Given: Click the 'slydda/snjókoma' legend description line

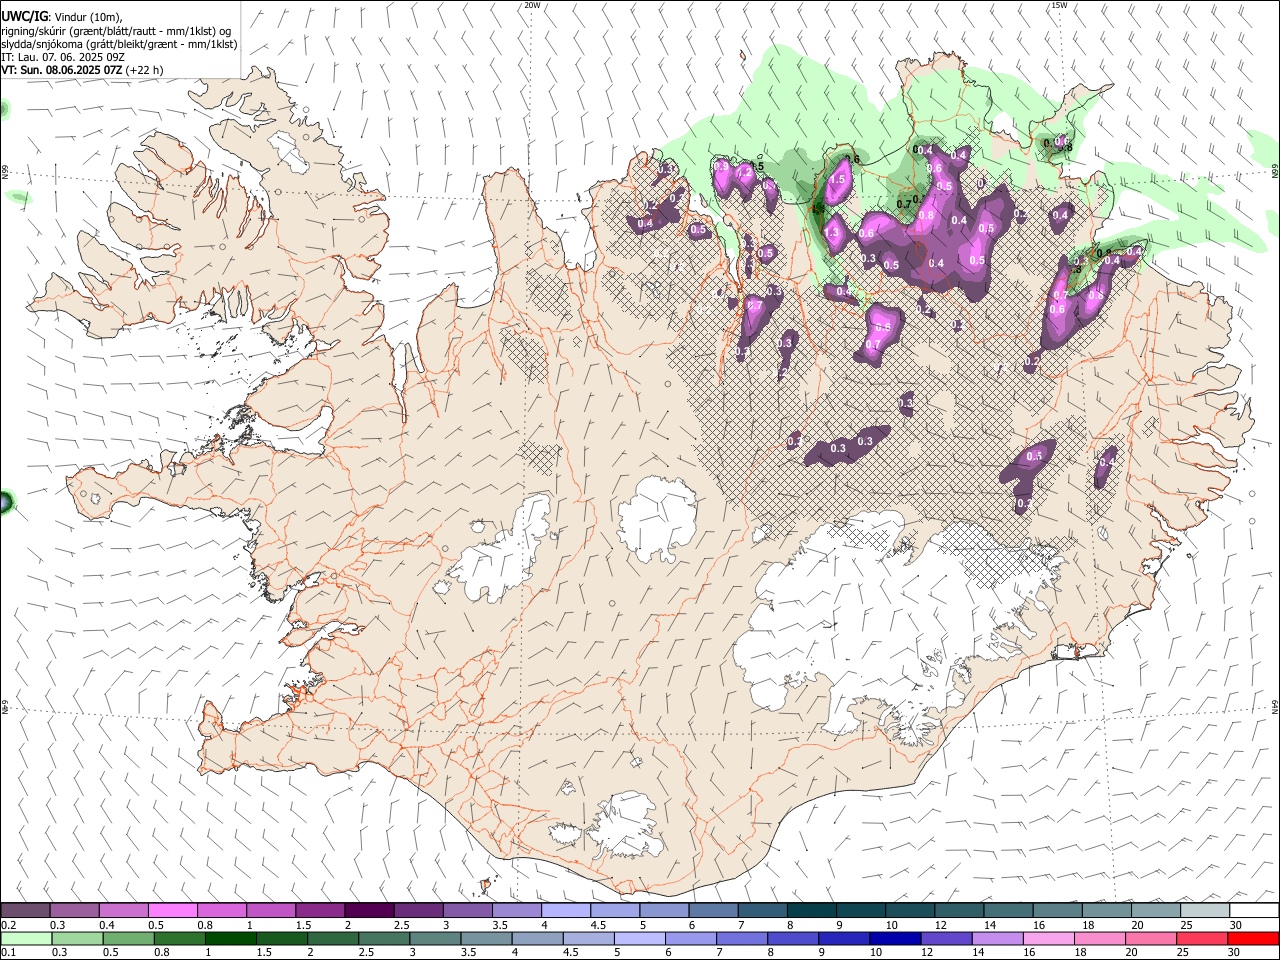Looking at the screenshot, I should (x=119, y=44).
